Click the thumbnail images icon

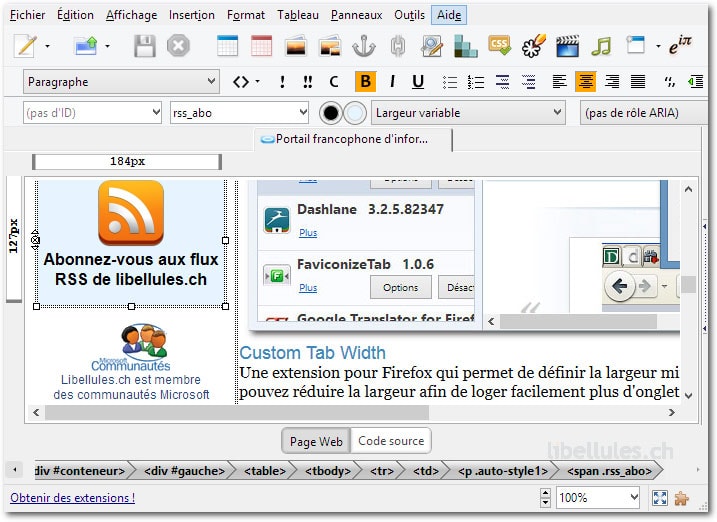tap(330, 46)
